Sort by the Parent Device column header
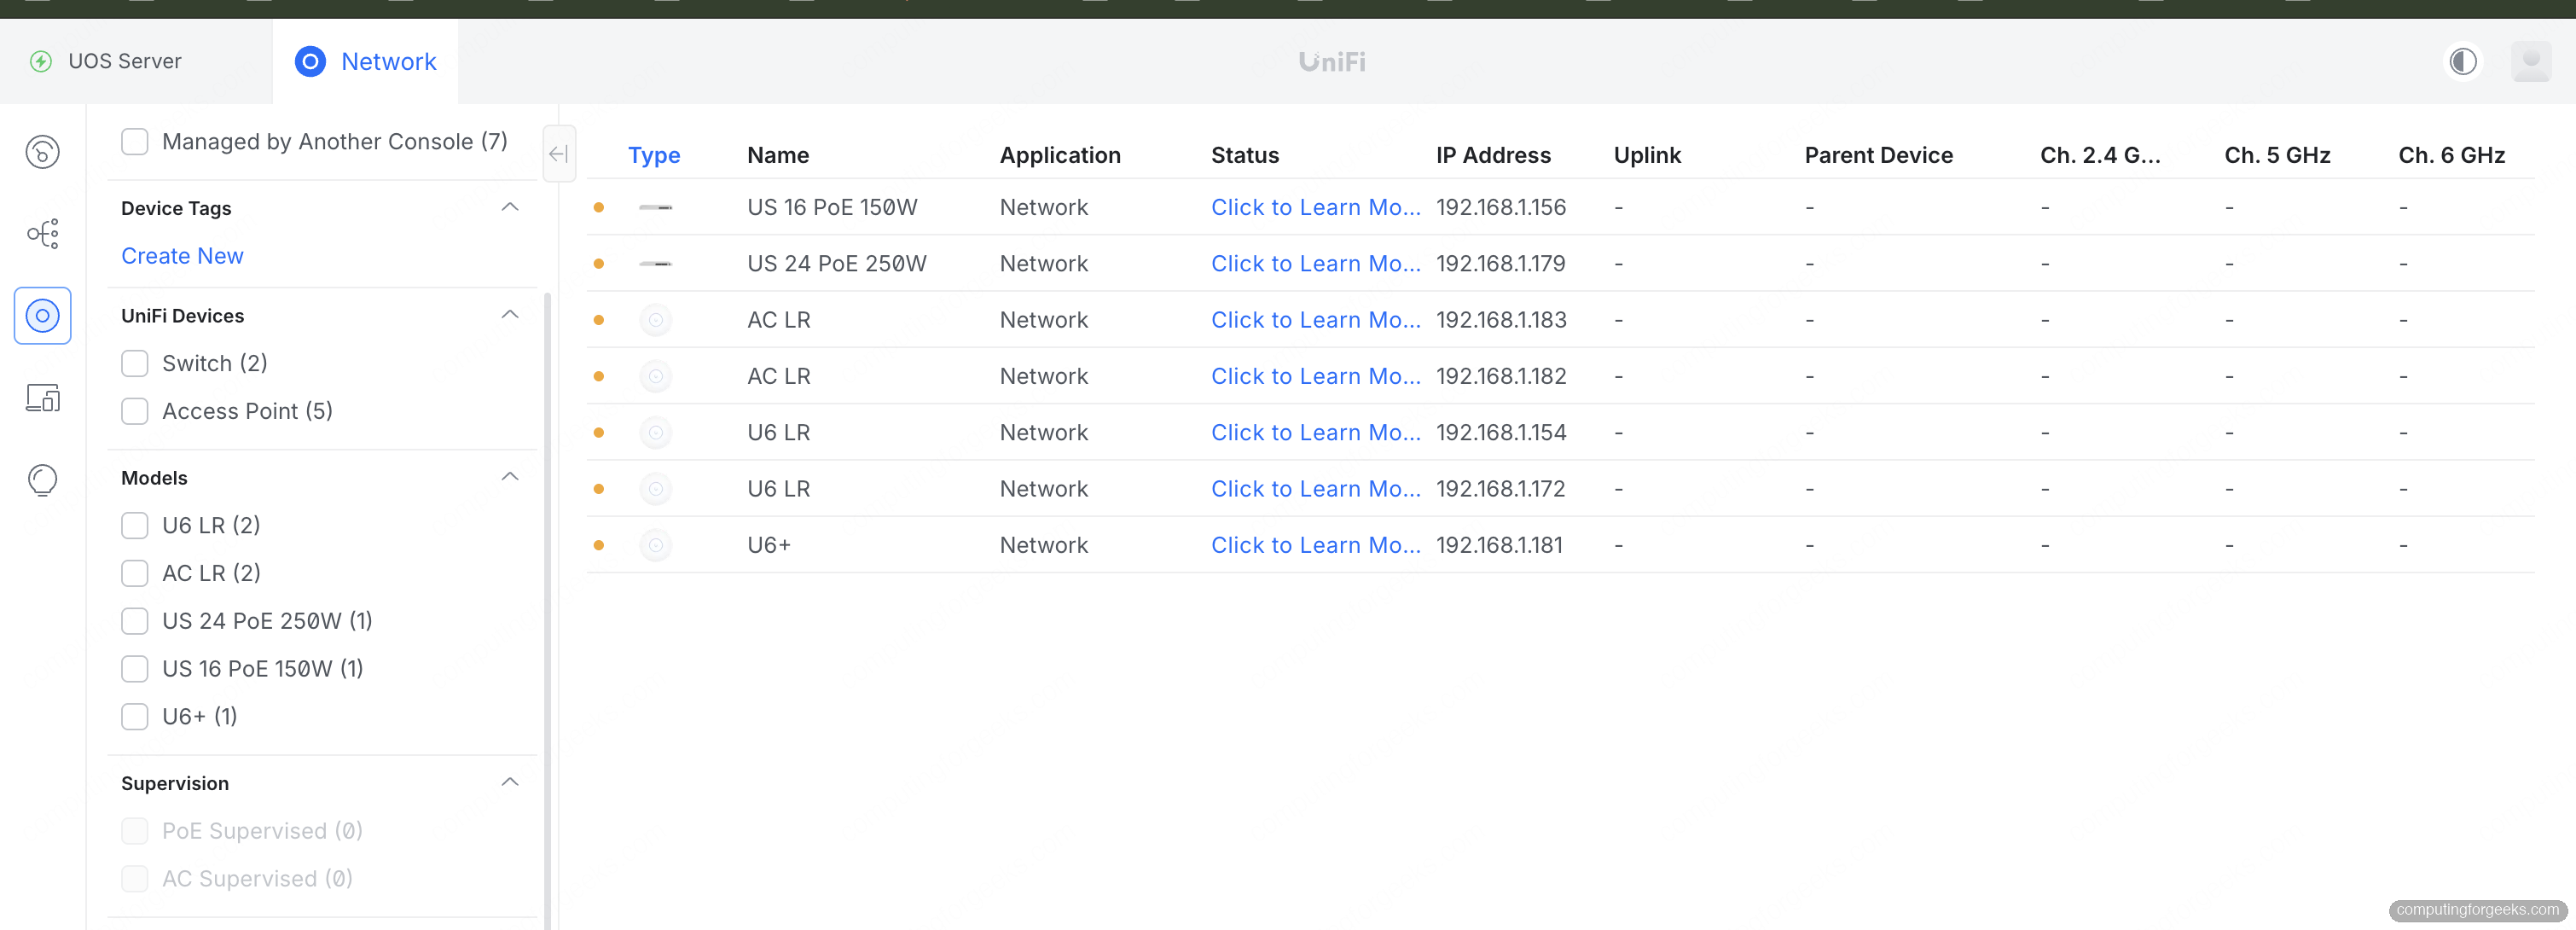Image resolution: width=2576 pixels, height=930 pixels. click(x=1878, y=156)
